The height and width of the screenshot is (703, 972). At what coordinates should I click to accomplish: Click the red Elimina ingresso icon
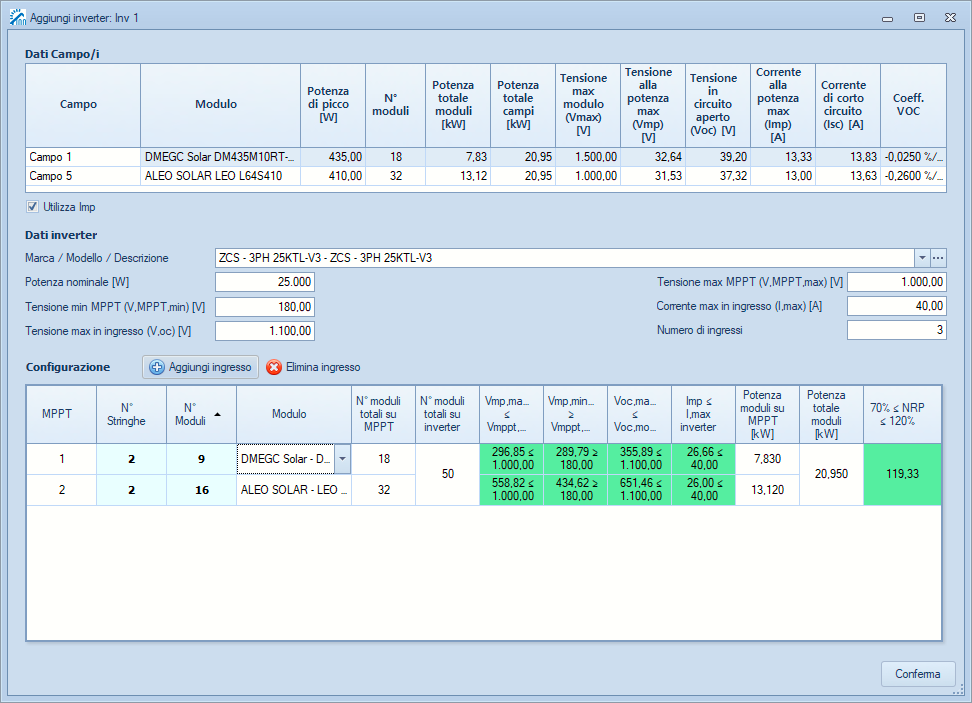pyautogui.click(x=274, y=367)
